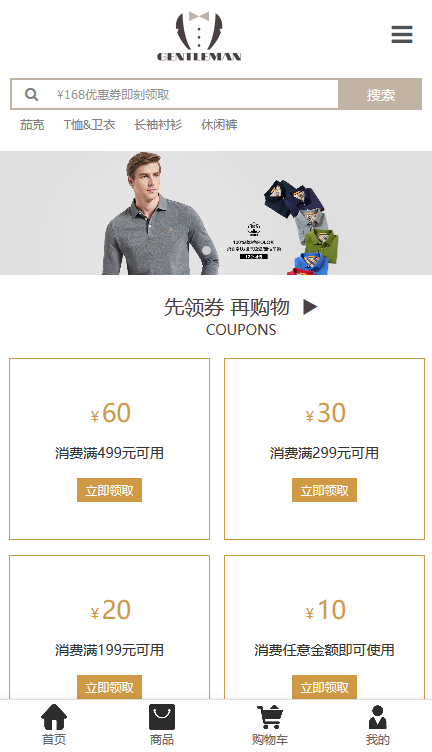The height and width of the screenshot is (752, 432).
Task: Open the hamburger menu icon
Action: (x=402, y=35)
